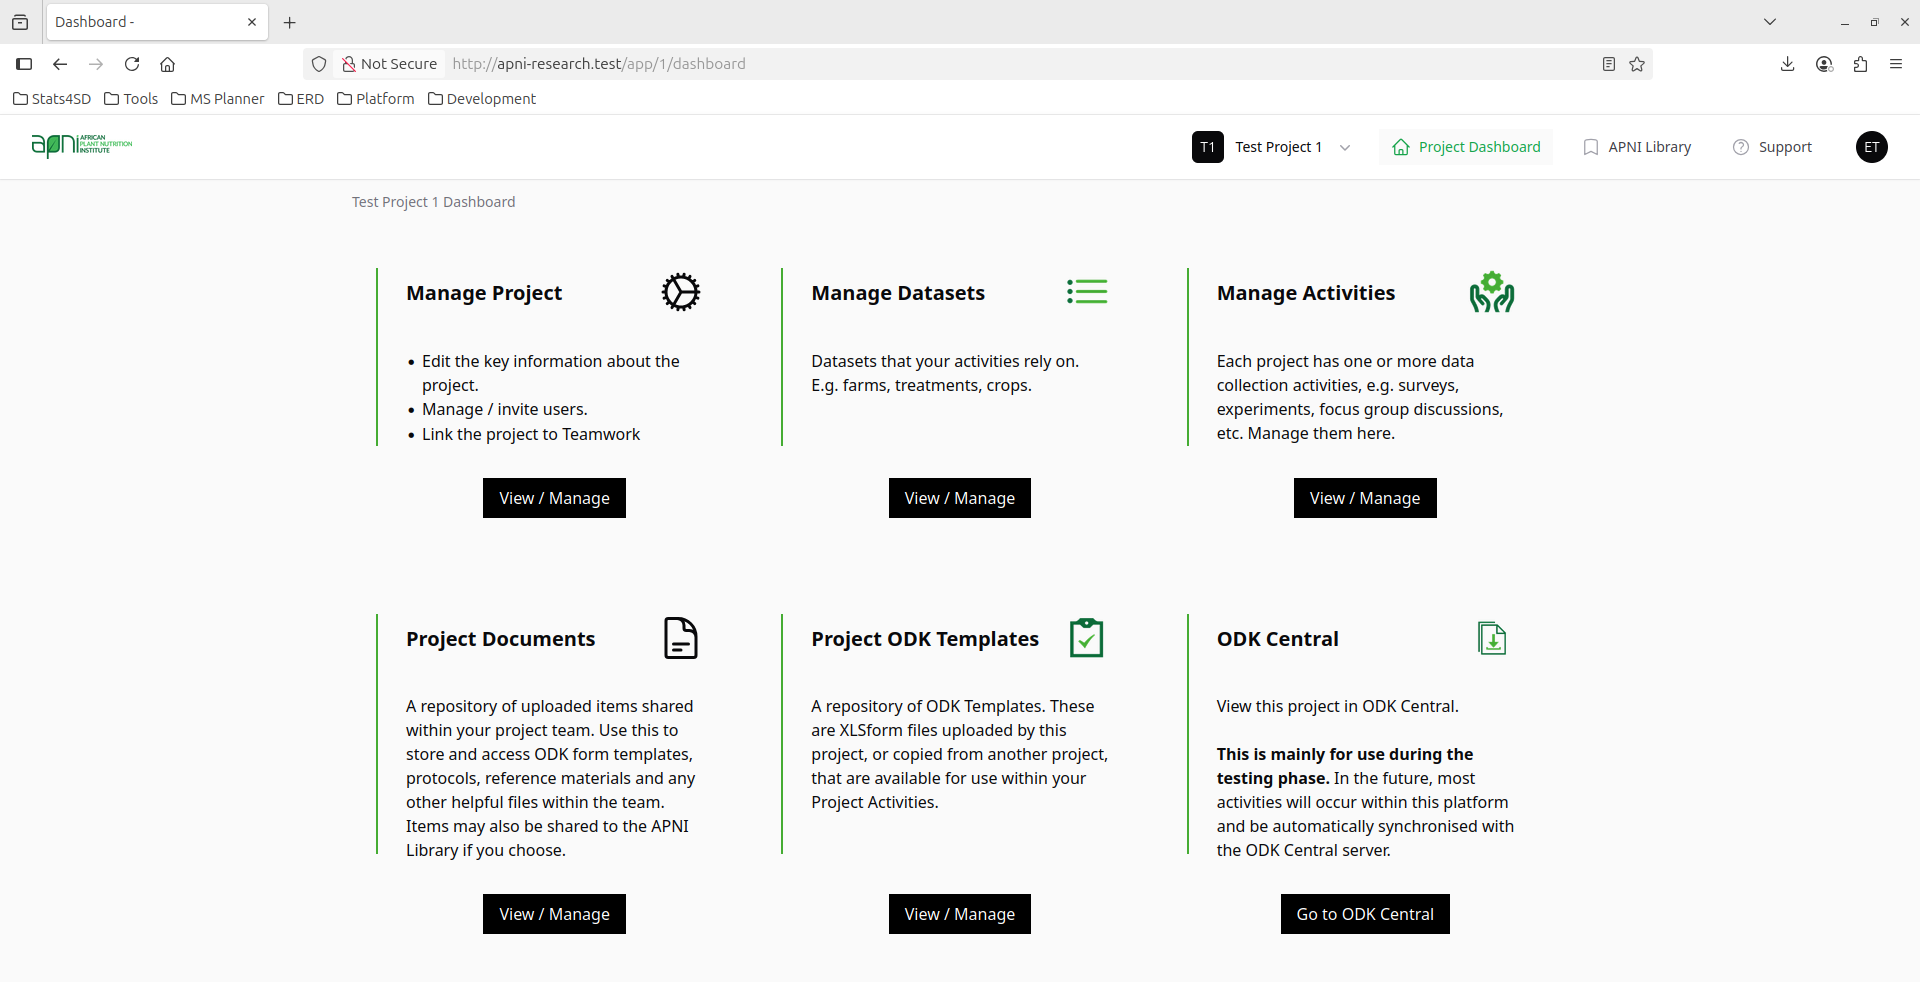Go to the Project Dashboard nav item
Viewport: 1920px width, 982px height.
pos(1466,147)
